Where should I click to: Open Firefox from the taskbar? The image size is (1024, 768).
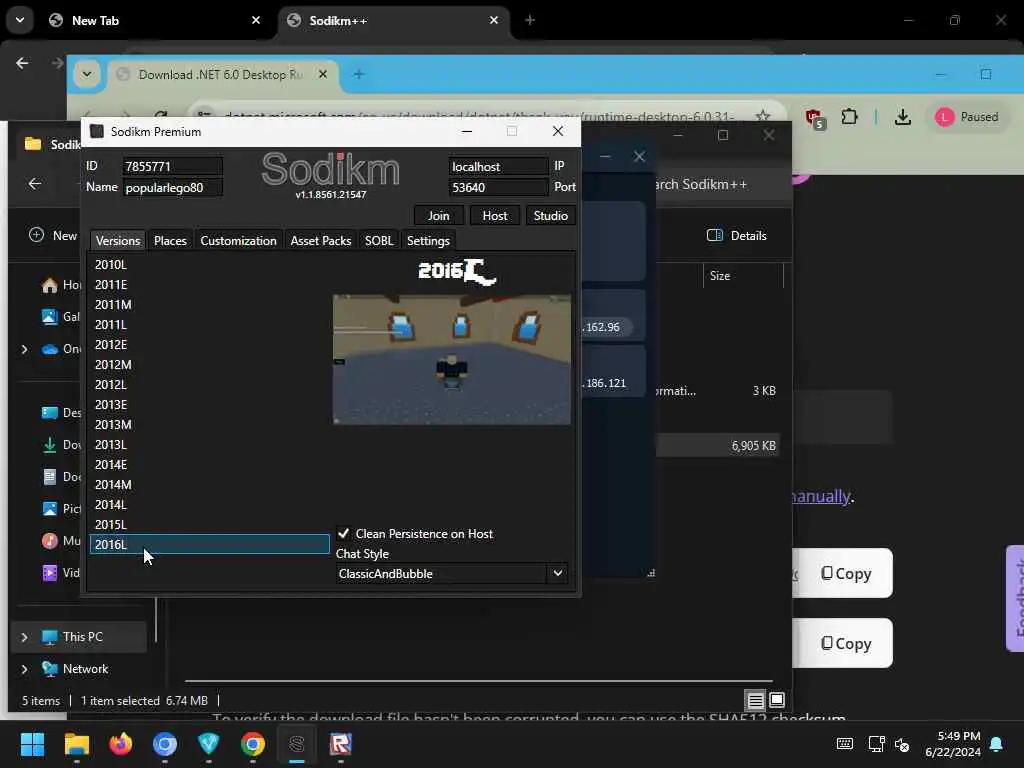point(121,744)
